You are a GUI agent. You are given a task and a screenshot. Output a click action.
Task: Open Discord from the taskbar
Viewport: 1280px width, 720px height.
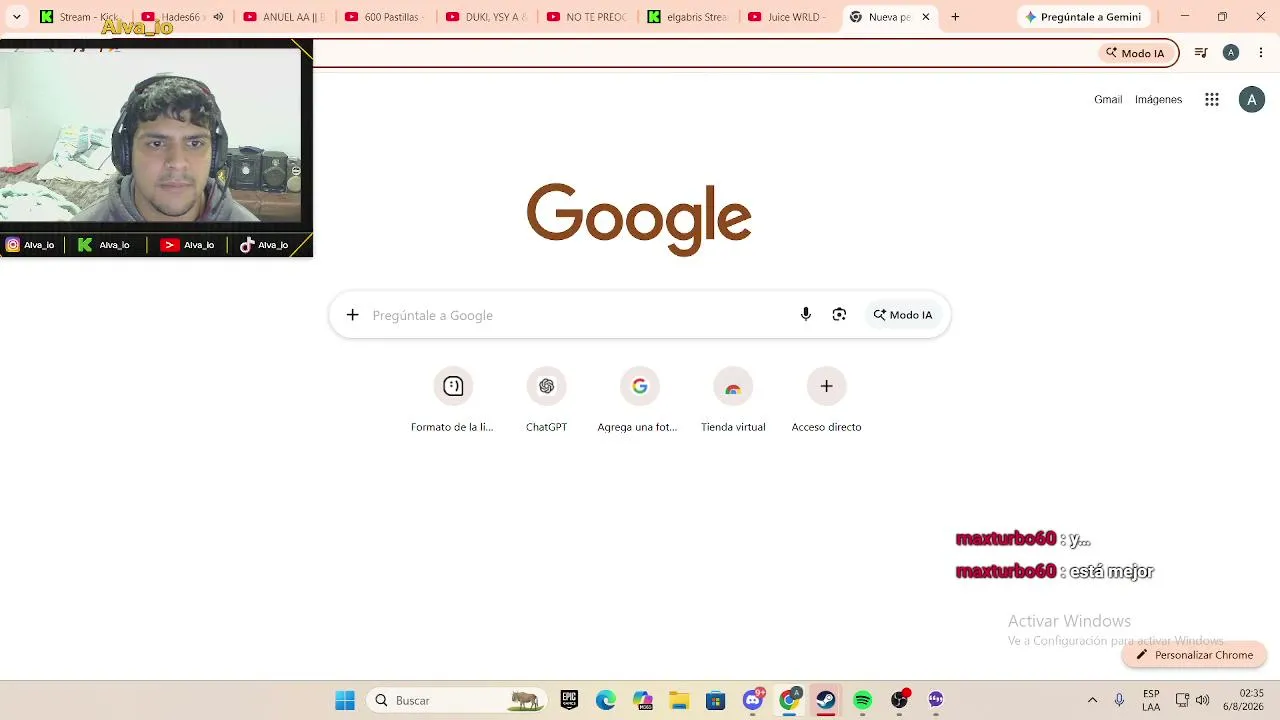[753, 700]
